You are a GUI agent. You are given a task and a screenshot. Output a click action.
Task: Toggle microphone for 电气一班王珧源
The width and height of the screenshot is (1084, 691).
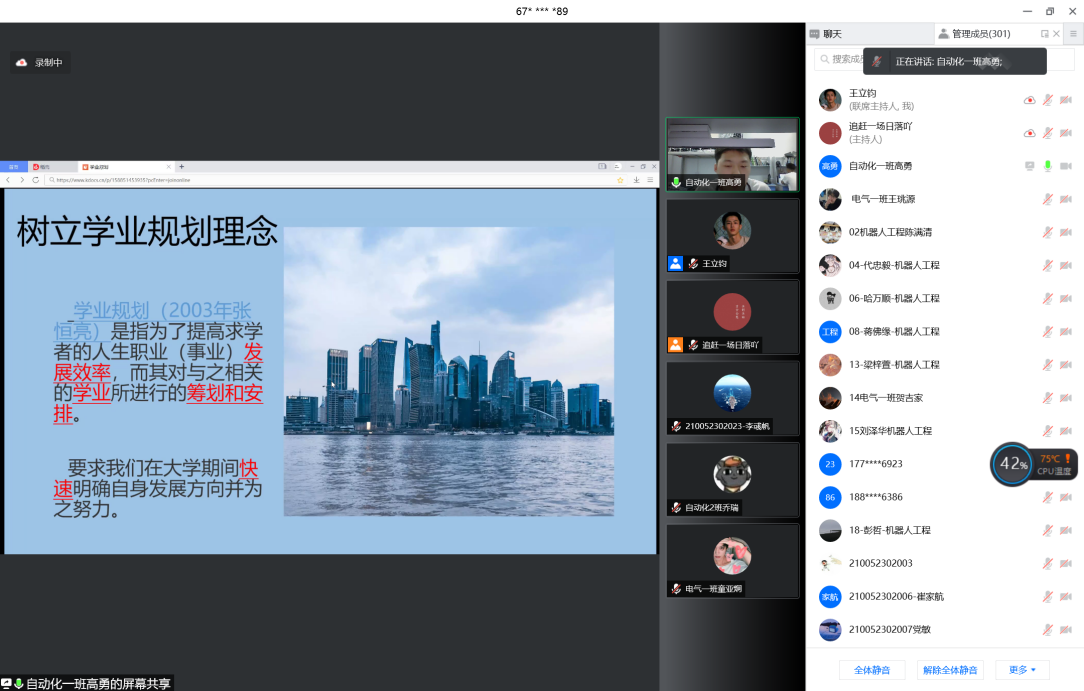[x=1048, y=199]
